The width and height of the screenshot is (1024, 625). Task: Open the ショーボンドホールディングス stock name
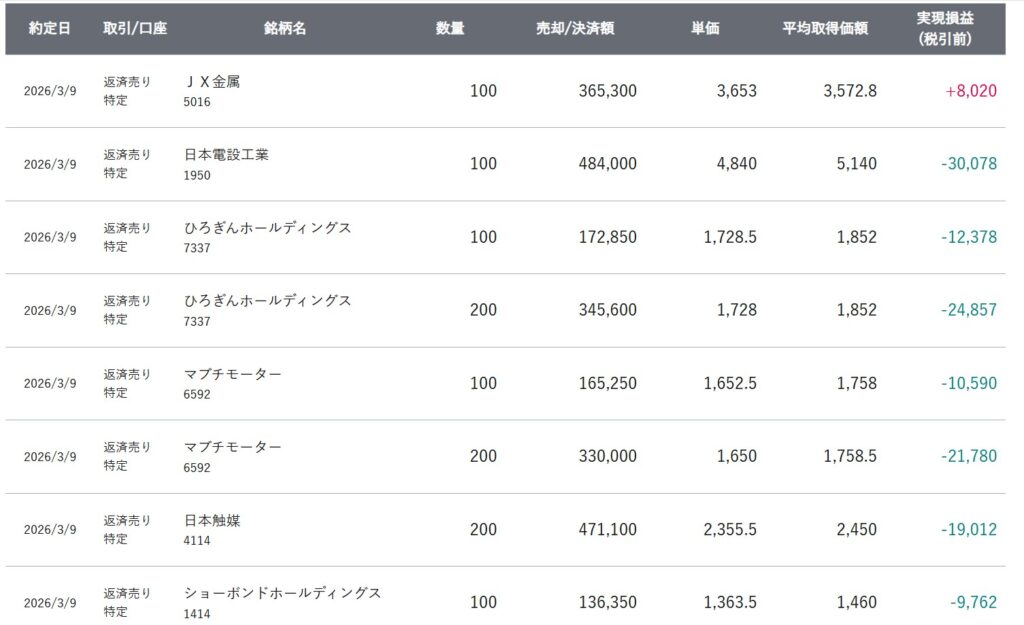pyautogui.click(x=283, y=593)
